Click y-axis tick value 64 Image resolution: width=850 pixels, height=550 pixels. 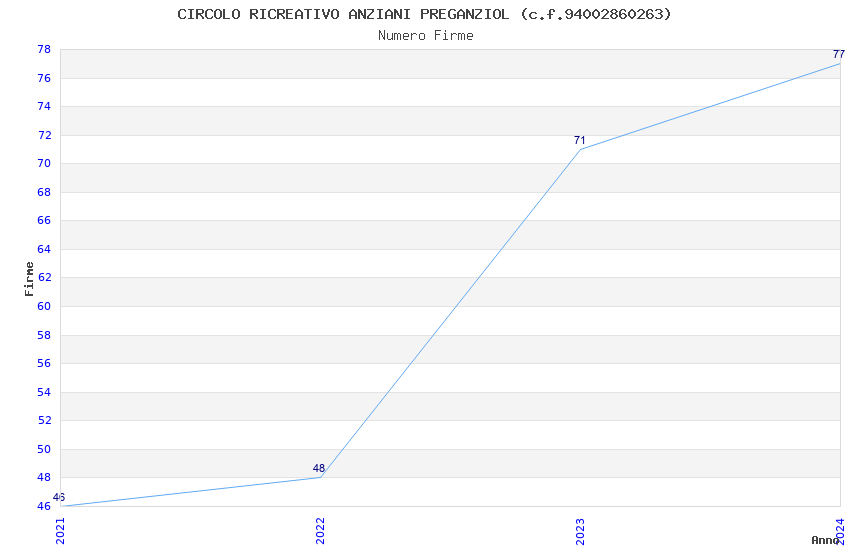pos(44,249)
